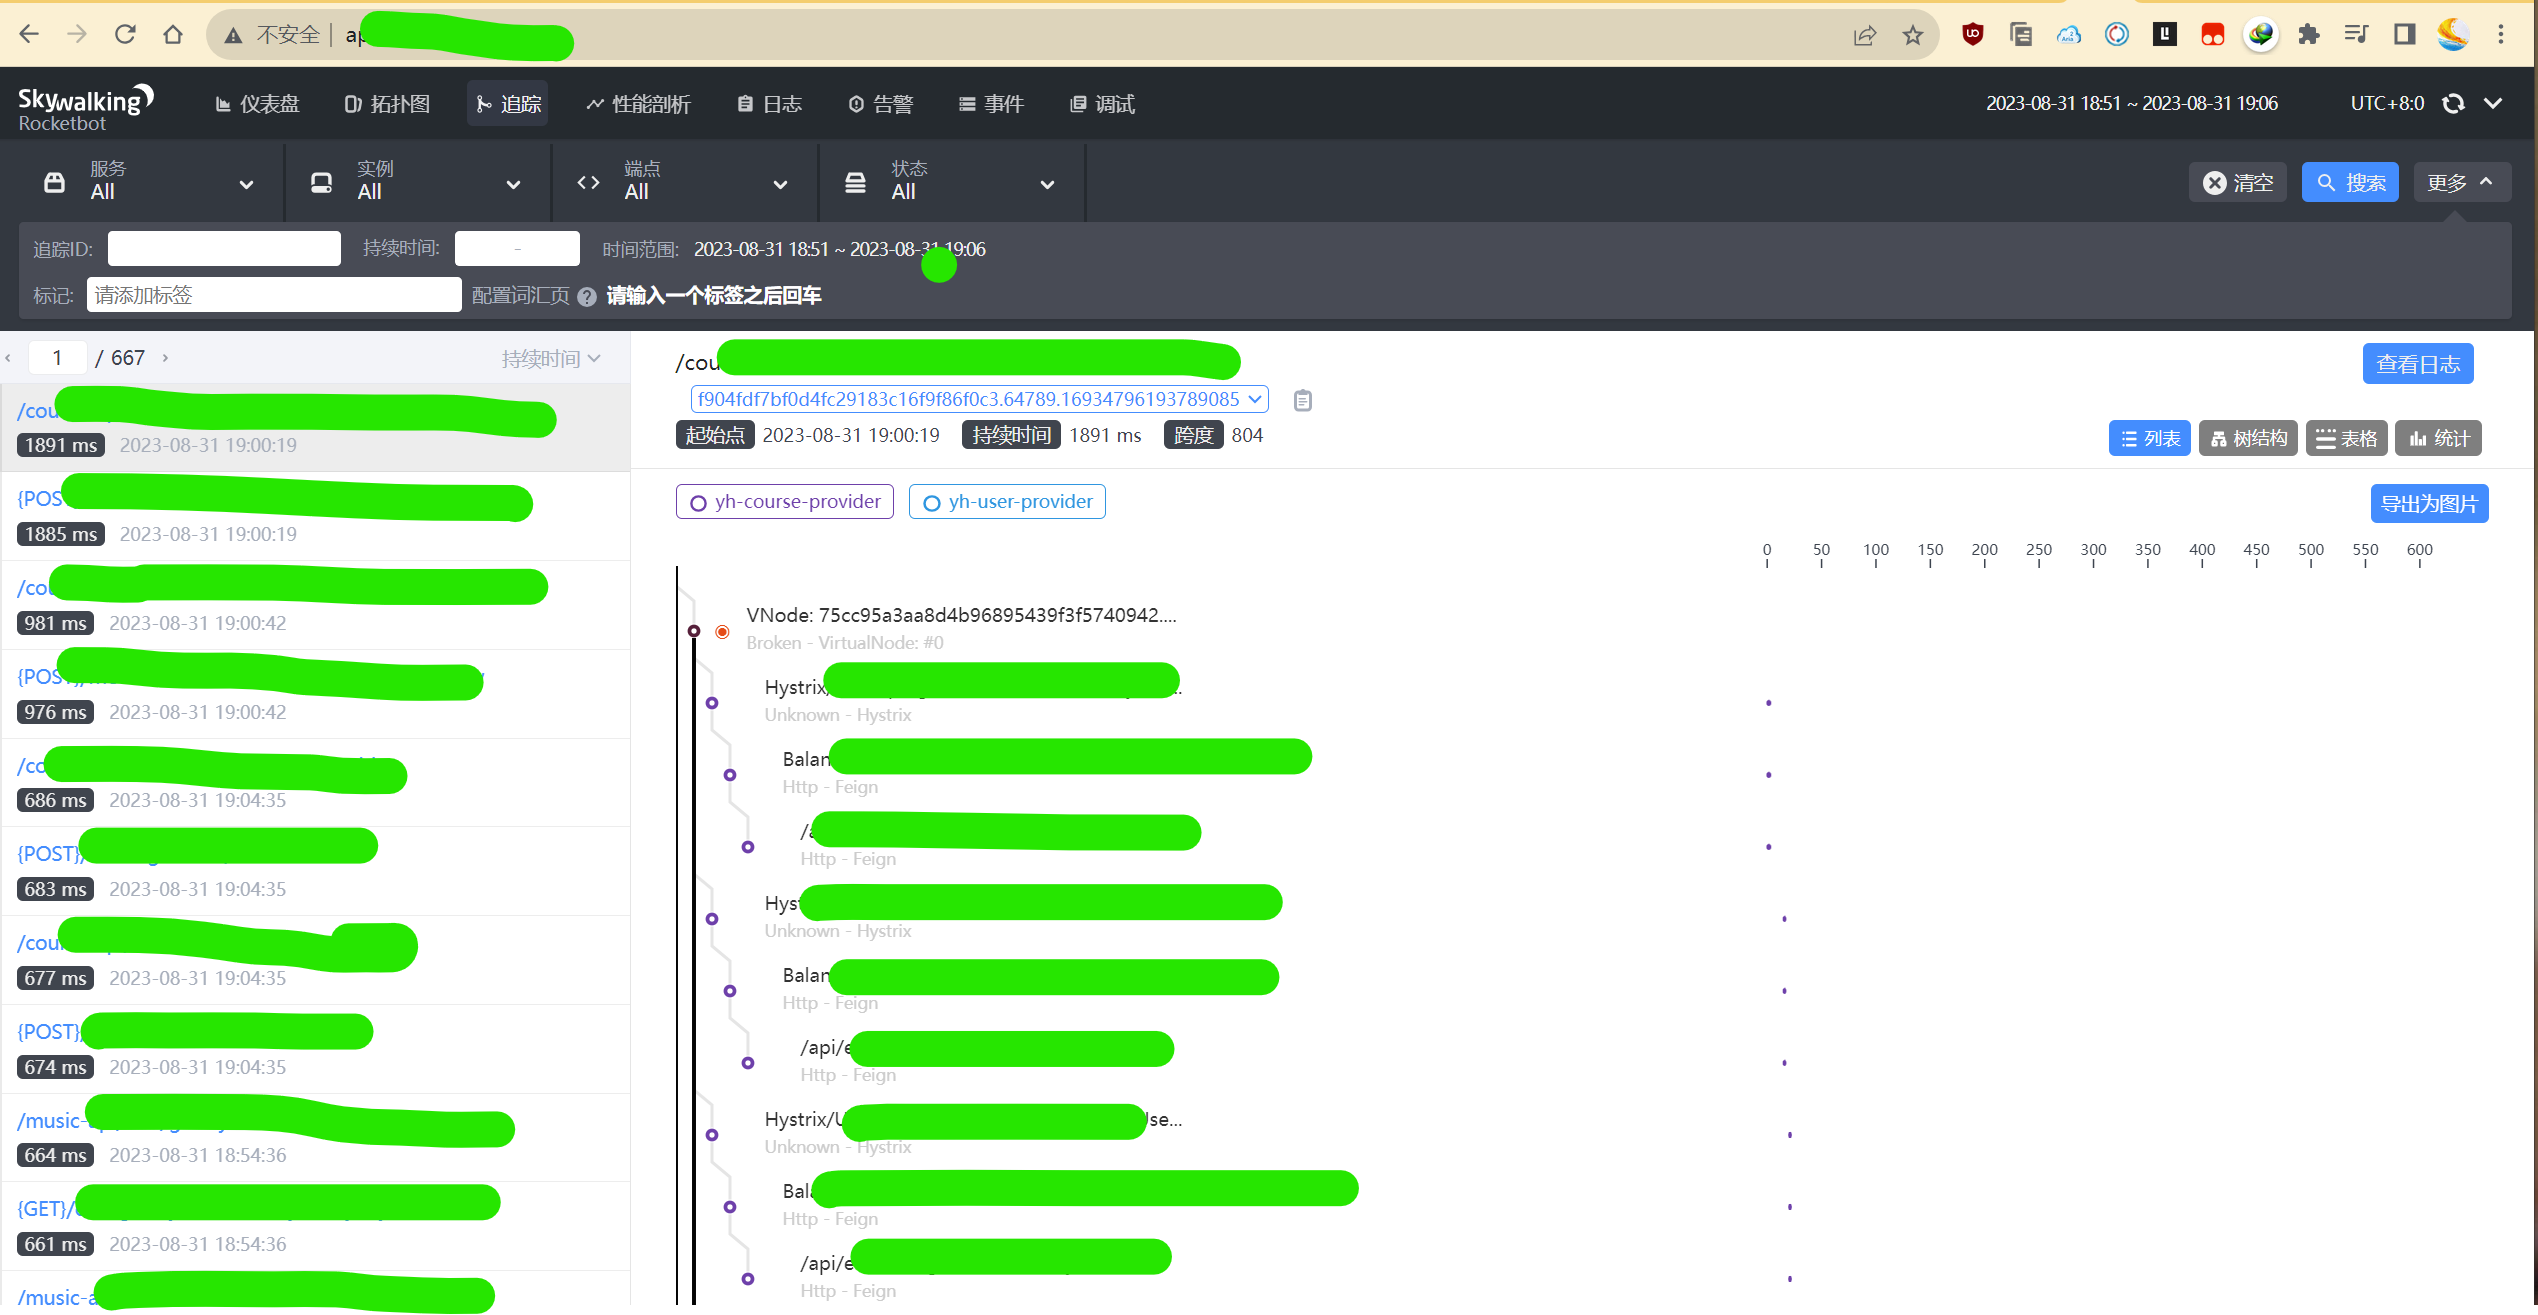This screenshot has height=1315, width=2538.
Task: Click the 清空 clear button
Action: 2238,183
